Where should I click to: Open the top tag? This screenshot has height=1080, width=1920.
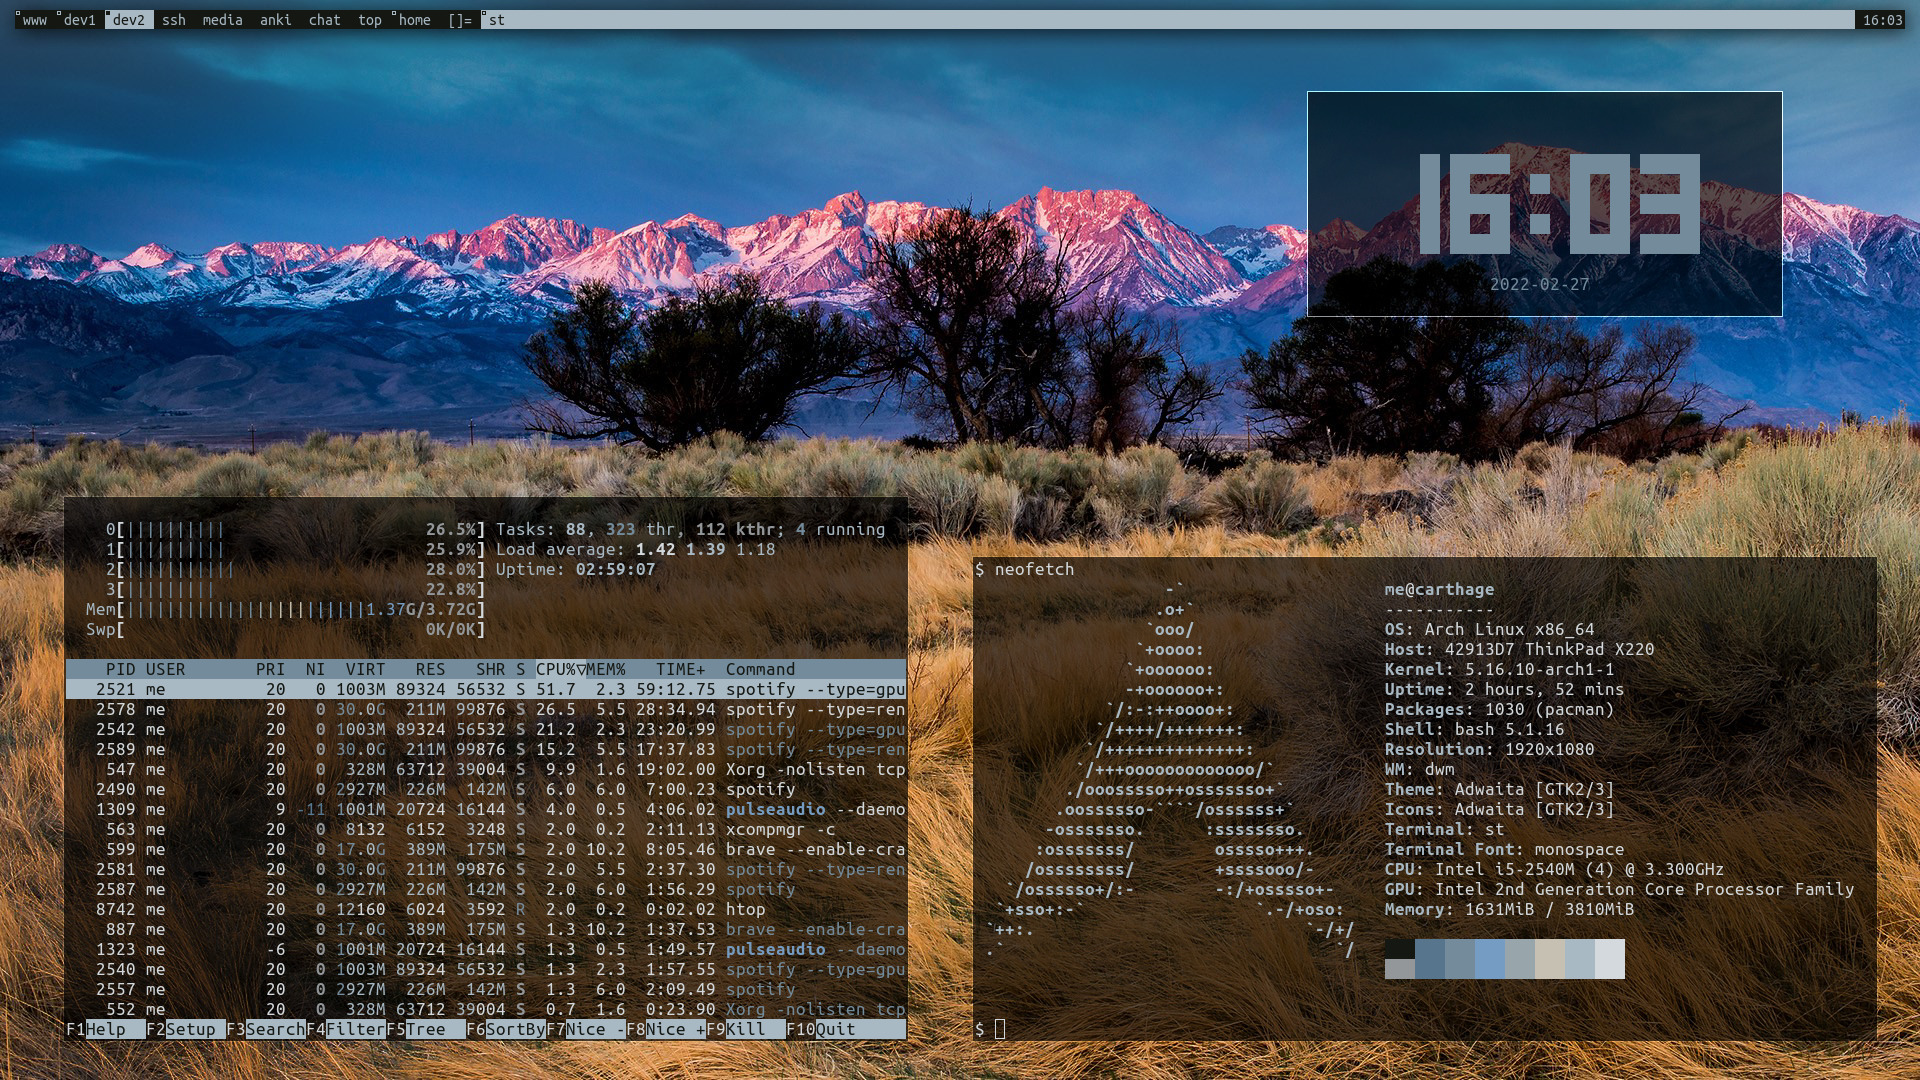point(370,20)
